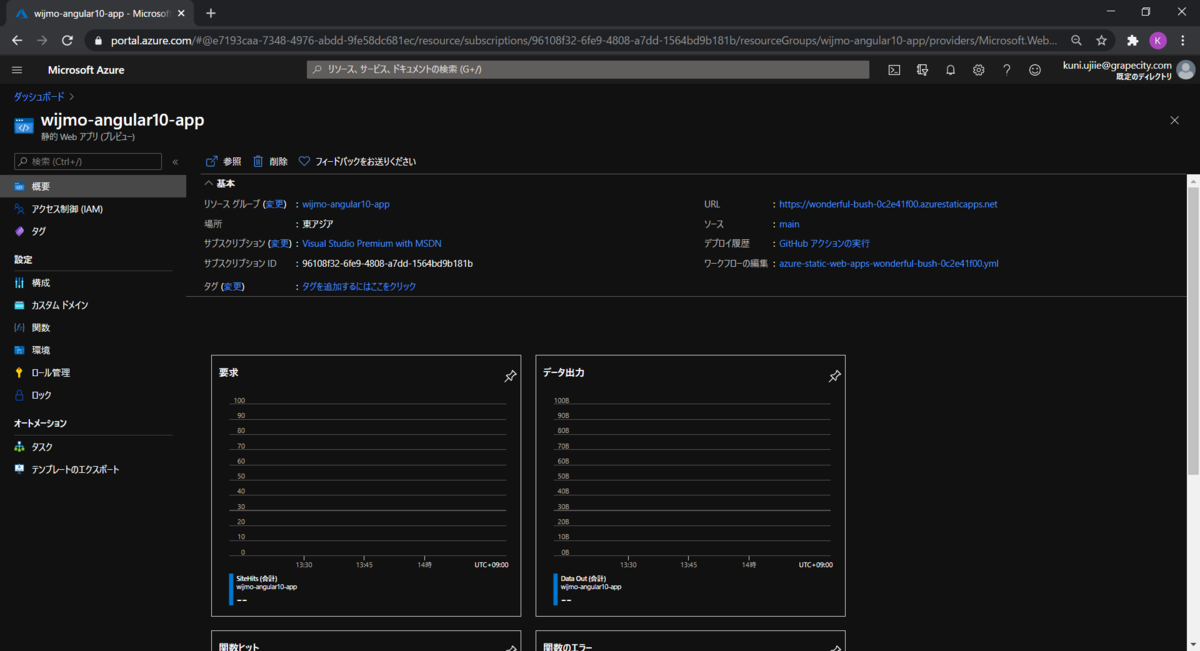
Task: Click the account avatar in Azure header
Action: pos(1186,70)
